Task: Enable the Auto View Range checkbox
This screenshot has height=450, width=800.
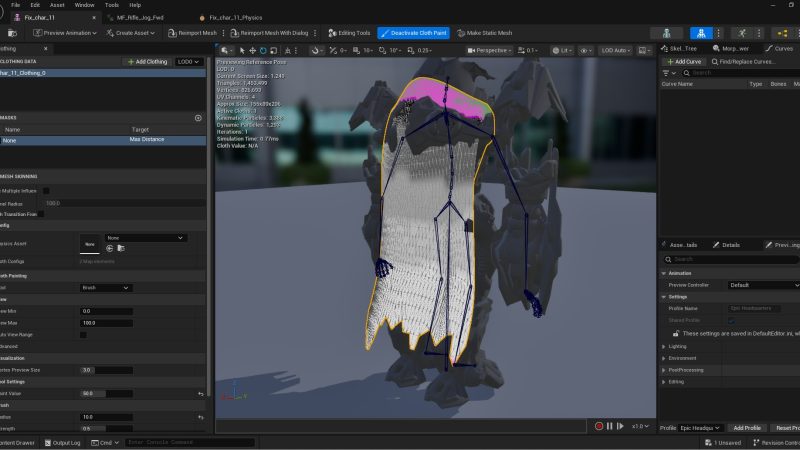Action: coord(83,335)
